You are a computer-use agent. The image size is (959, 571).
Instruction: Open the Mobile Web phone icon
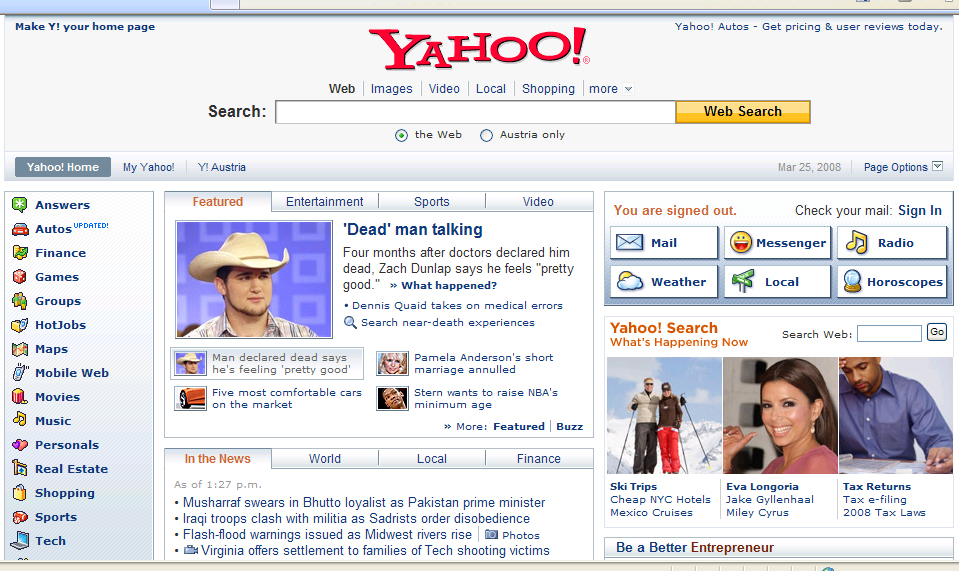click(20, 372)
